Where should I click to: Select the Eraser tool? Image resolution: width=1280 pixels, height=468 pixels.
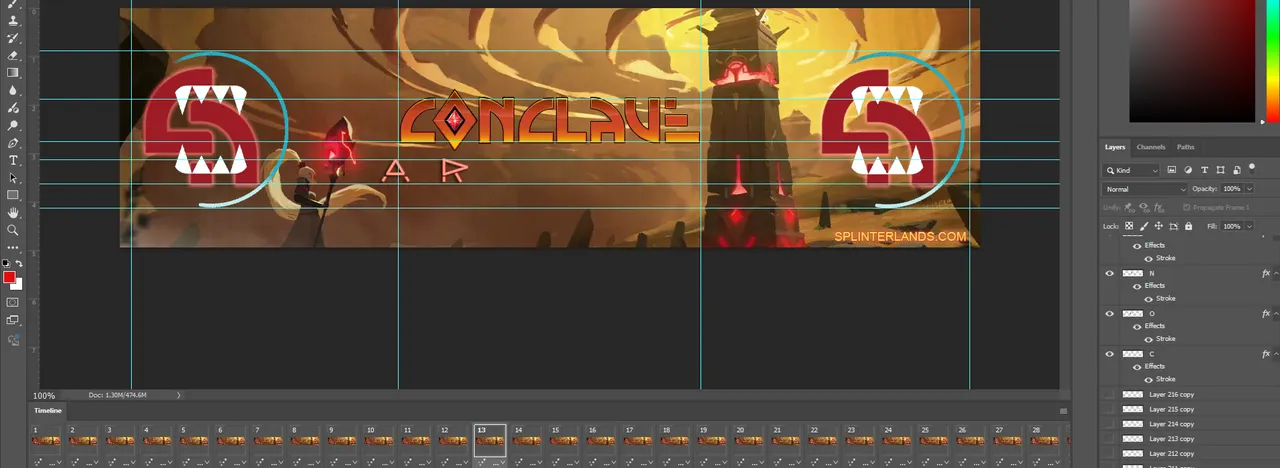click(13, 55)
